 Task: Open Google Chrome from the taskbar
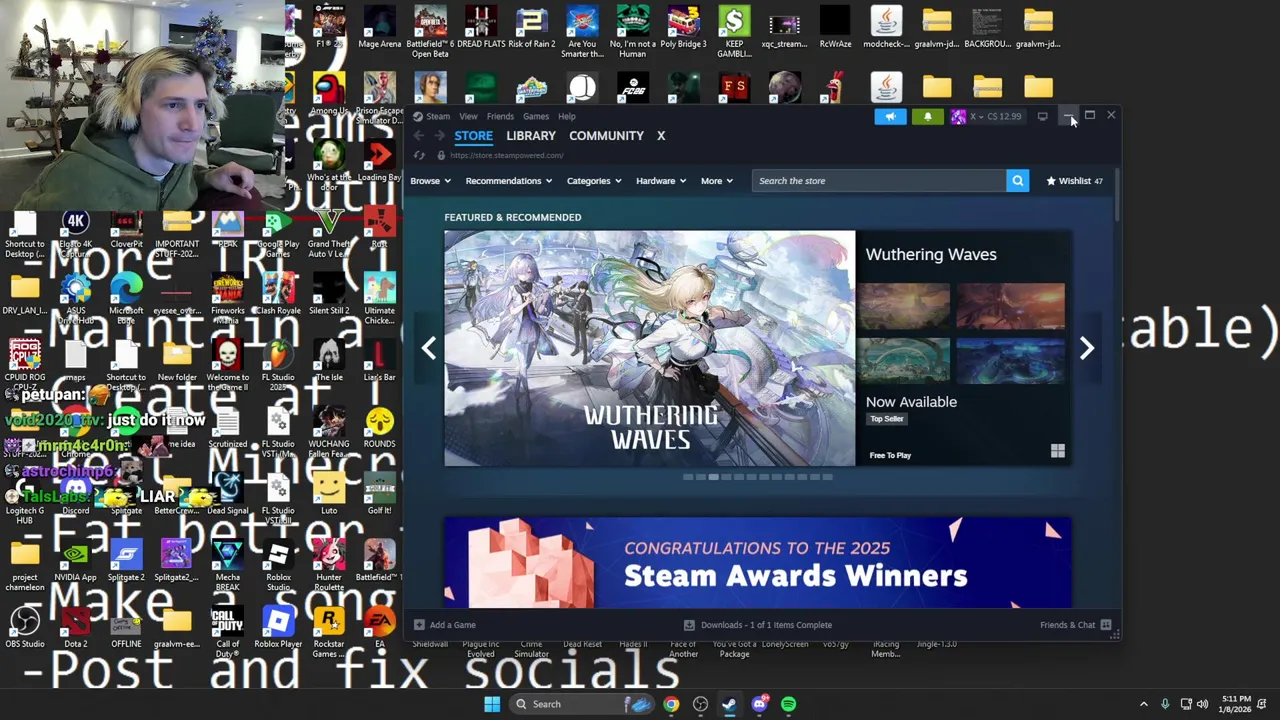point(671,704)
